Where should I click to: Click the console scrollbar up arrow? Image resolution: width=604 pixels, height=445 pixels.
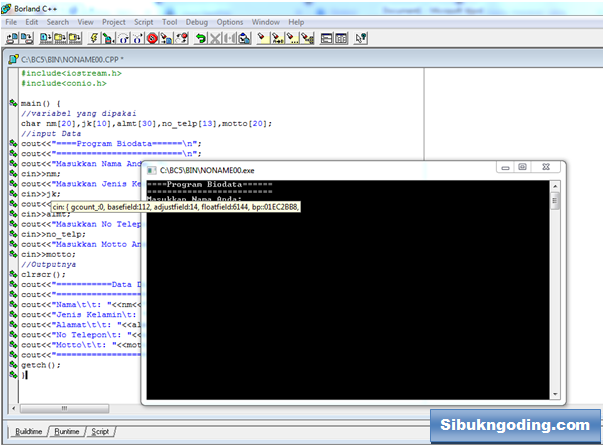pos(555,186)
